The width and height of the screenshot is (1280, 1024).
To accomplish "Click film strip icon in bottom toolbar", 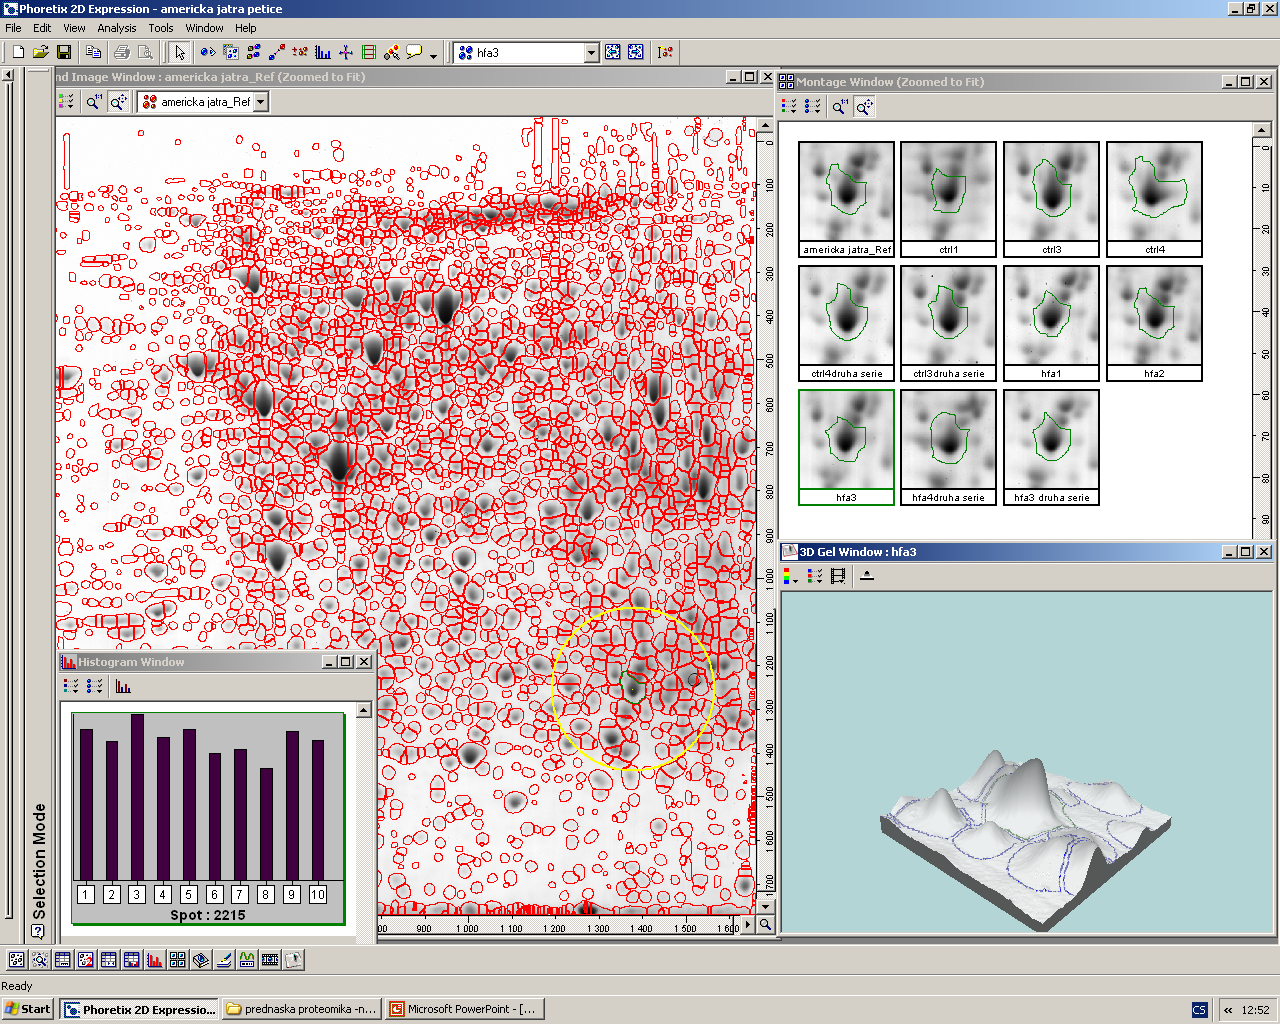I will click(270, 960).
